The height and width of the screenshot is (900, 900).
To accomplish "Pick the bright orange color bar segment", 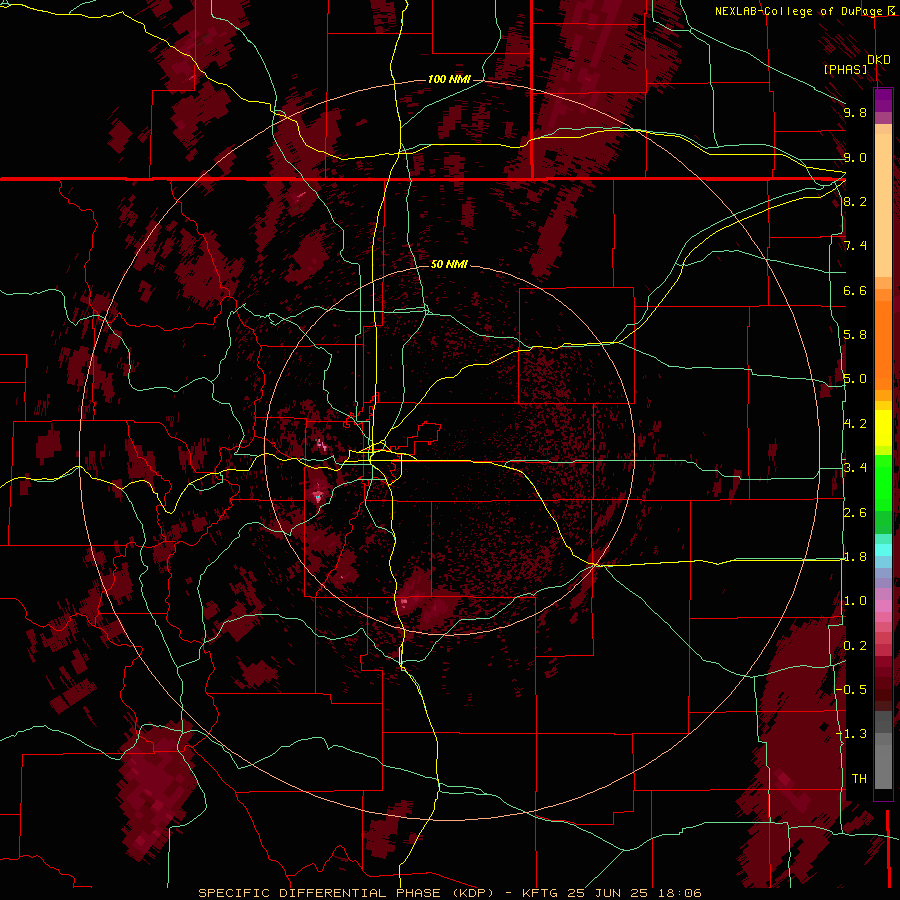I will coord(883,344).
